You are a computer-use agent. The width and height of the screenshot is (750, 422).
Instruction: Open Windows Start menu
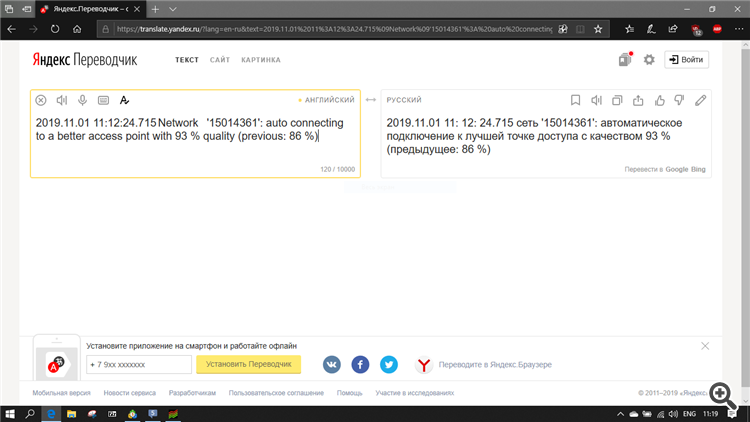tap(10, 414)
